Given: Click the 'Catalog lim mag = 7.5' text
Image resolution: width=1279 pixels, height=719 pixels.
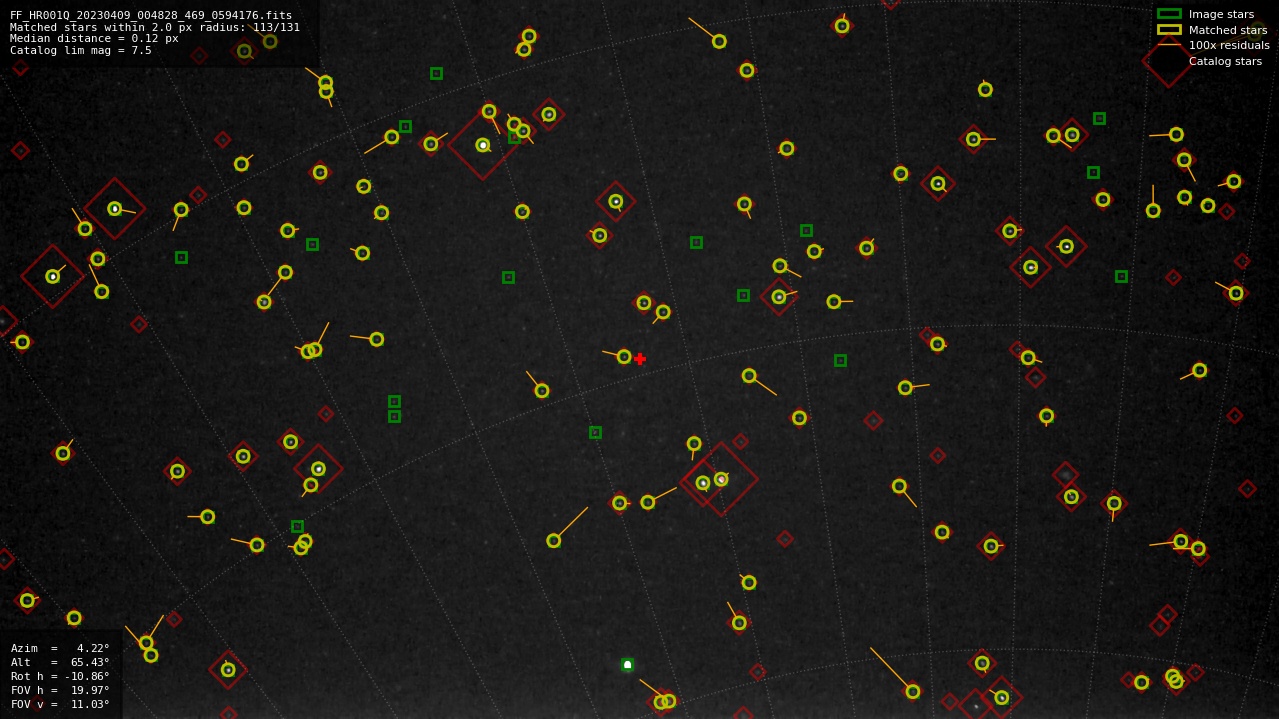Looking at the screenshot, I should pyautogui.click(x=81, y=50).
